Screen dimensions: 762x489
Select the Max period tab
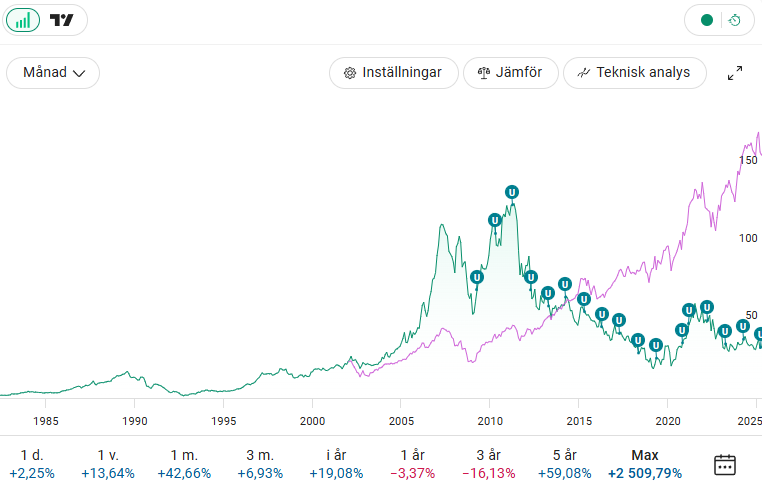click(x=645, y=464)
